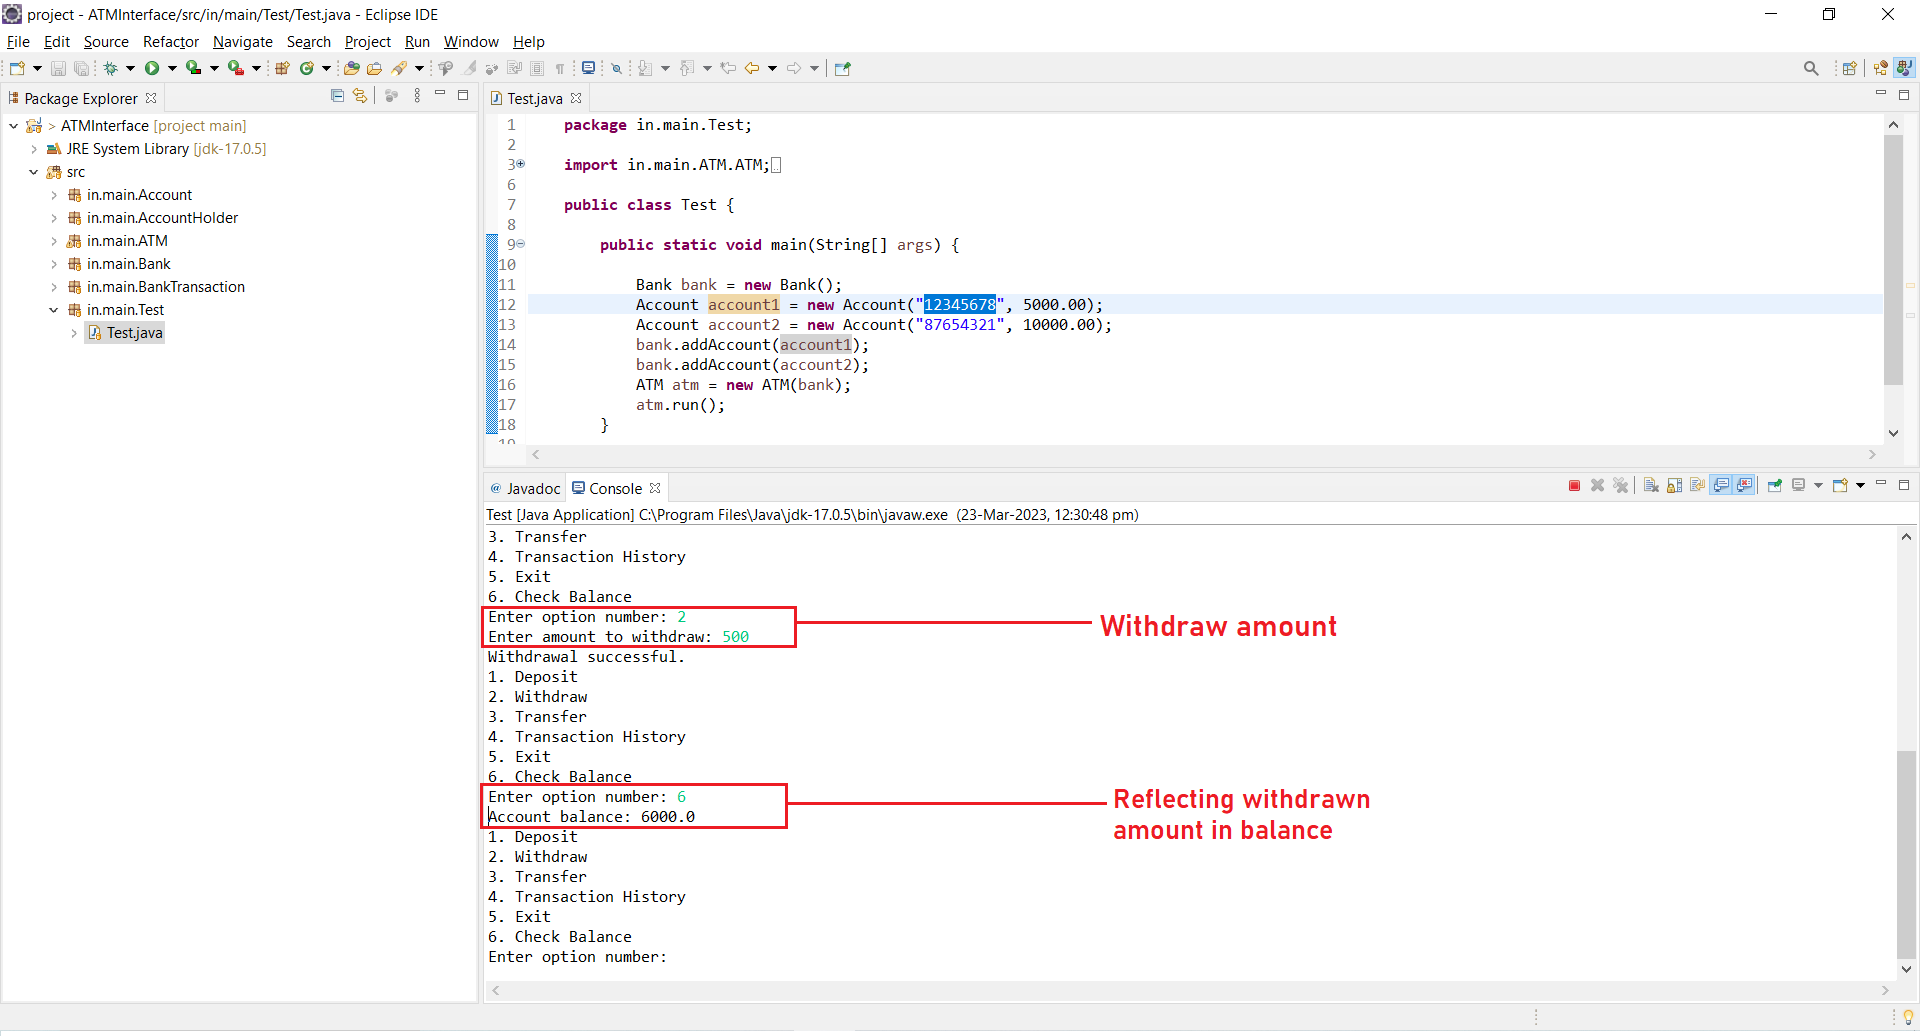
Task: Toggle Show Console on standard error
Action: coord(1745,486)
